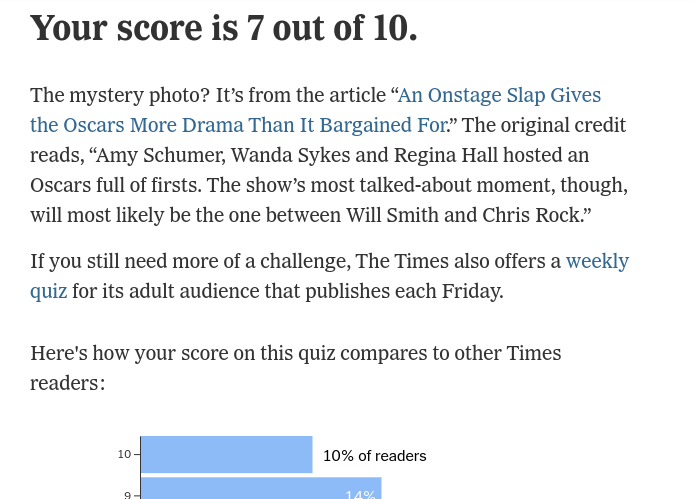Click the word "Friday" in the paragraph
The width and height of the screenshot is (694, 499).
(469, 292)
